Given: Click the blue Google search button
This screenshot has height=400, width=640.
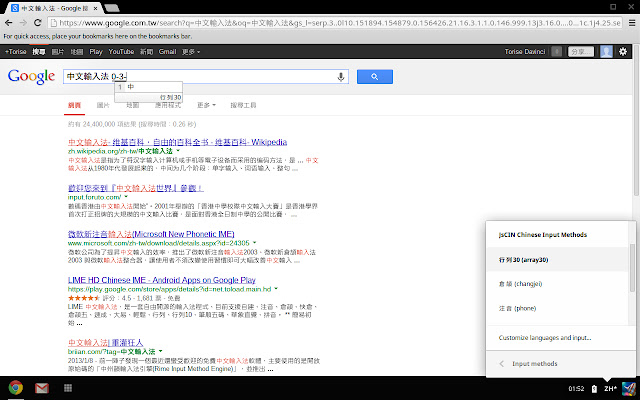Looking at the screenshot, I should click(374, 76).
